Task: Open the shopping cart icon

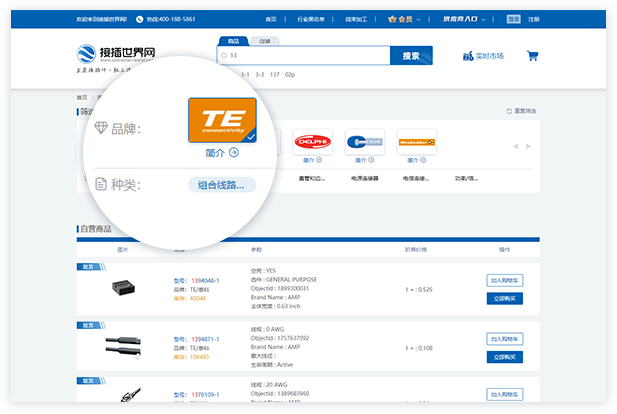Action: tap(532, 56)
